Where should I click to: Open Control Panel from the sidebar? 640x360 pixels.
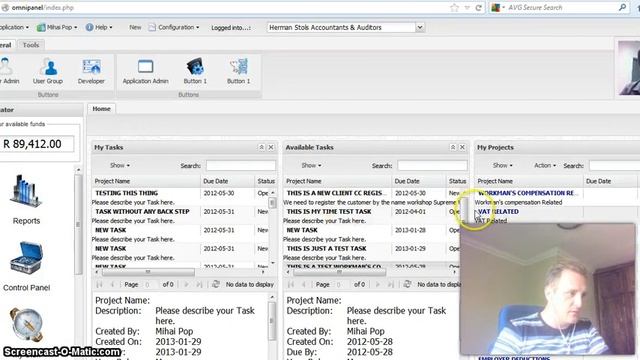(26, 266)
